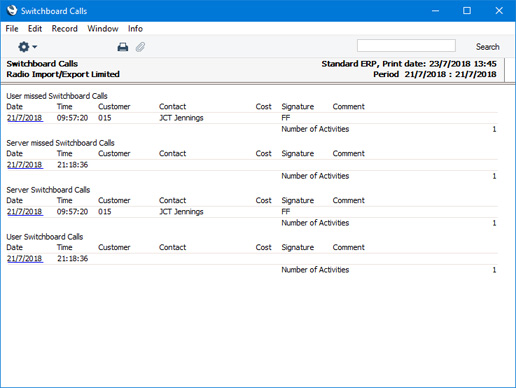Open the File menu

click(x=12, y=29)
